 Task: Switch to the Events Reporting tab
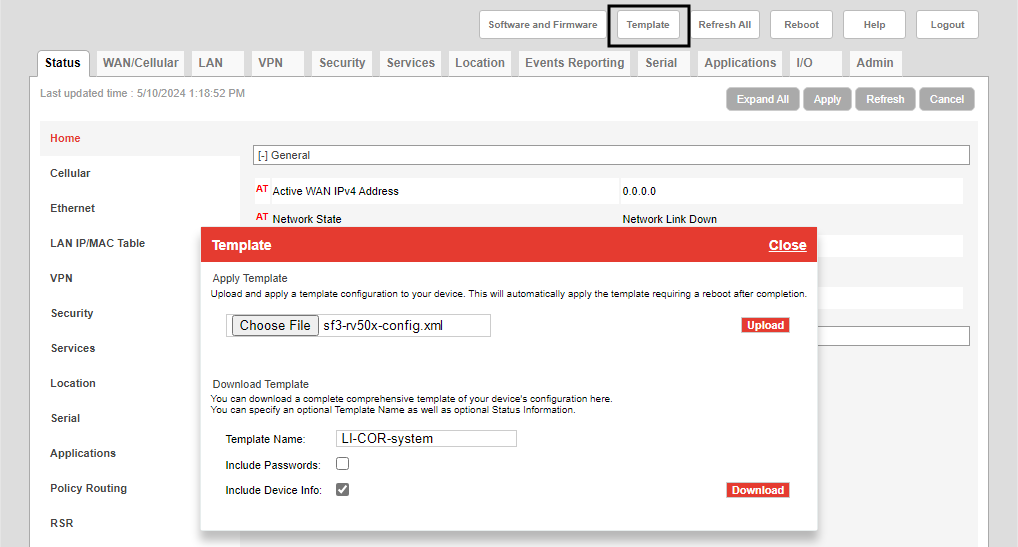[574, 63]
